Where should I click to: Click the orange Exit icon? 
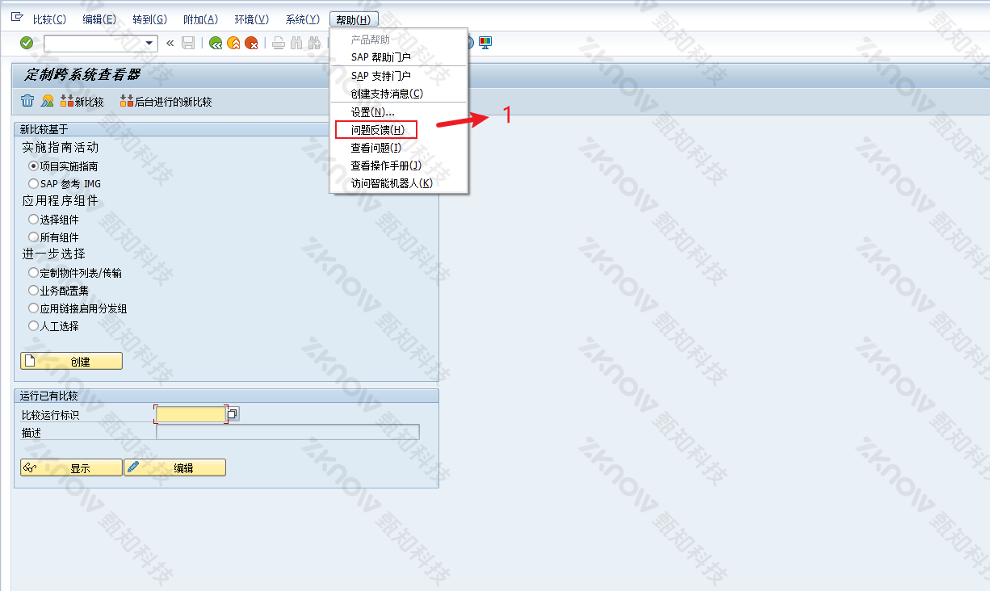[233, 43]
